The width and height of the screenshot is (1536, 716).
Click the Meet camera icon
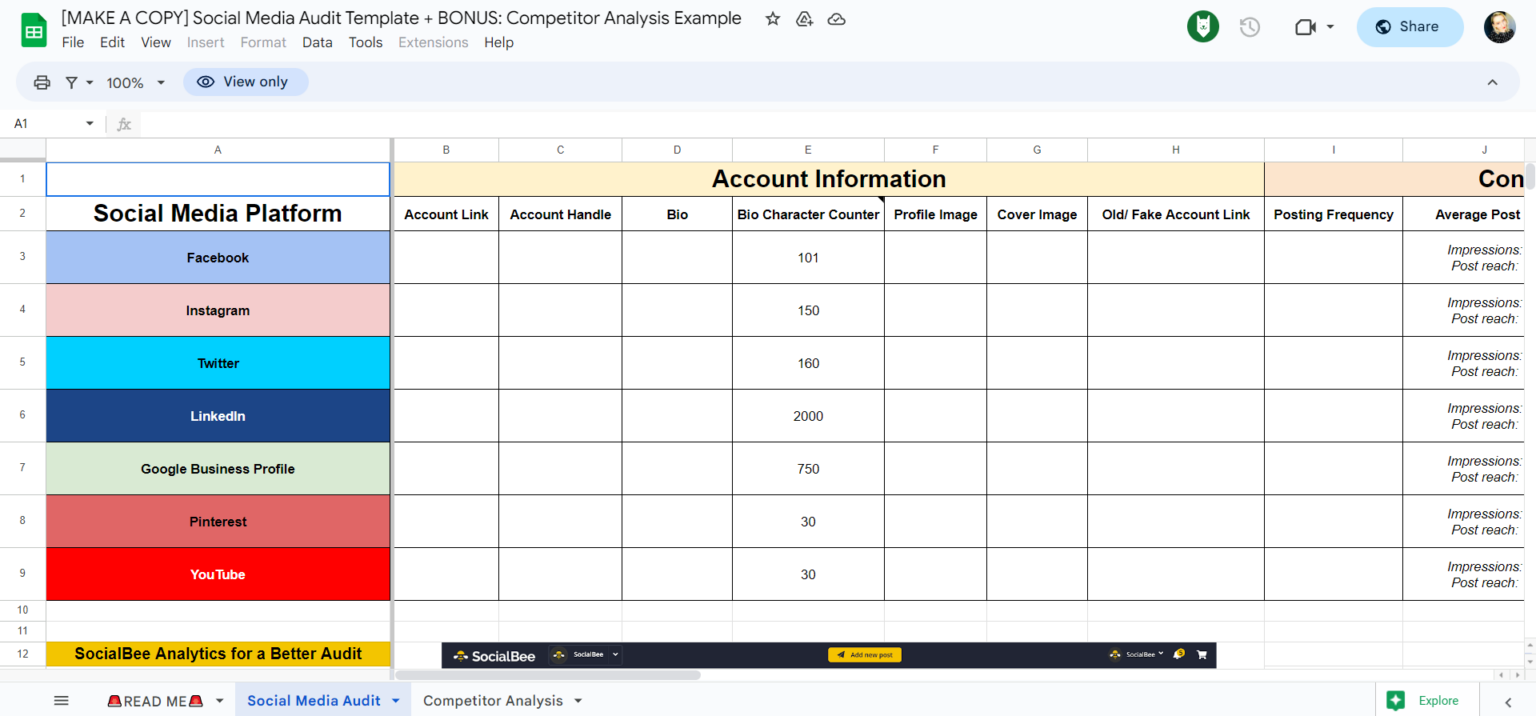pos(1307,26)
